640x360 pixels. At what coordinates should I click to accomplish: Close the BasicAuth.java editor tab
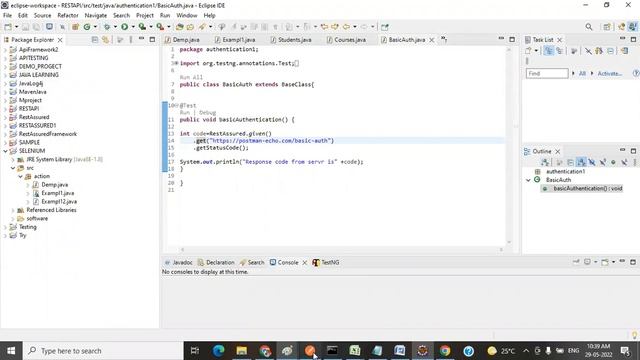coord(431,40)
